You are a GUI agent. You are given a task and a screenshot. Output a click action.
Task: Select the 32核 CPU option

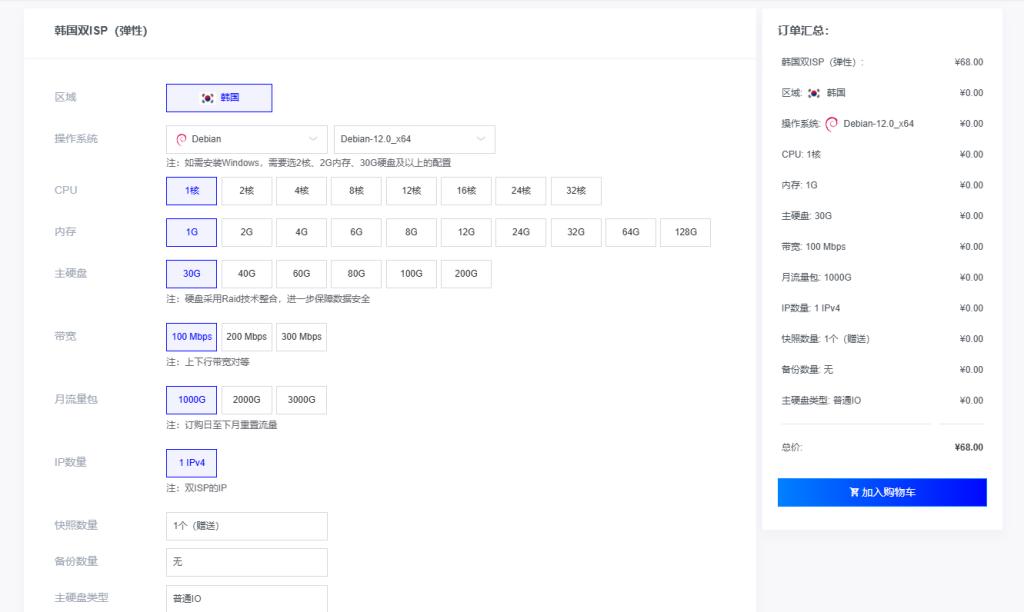pyautogui.click(x=575, y=190)
